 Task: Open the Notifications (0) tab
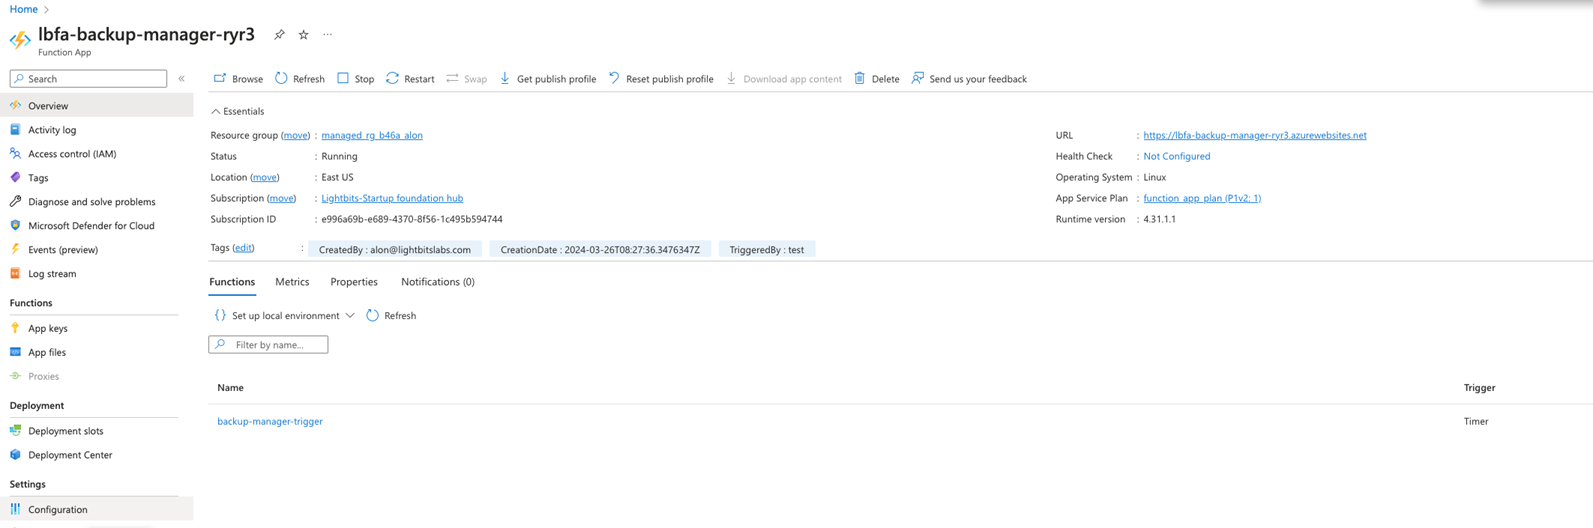pos(438,282)
